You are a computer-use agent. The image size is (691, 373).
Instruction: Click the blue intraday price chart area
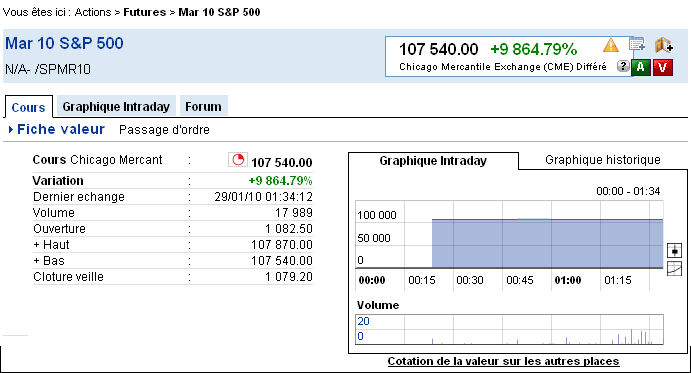[547, 243]
